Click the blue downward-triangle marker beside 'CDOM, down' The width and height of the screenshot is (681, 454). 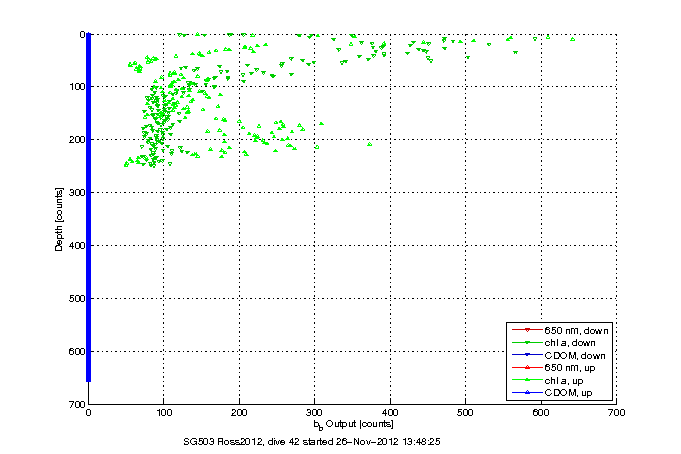pos(527,355)
